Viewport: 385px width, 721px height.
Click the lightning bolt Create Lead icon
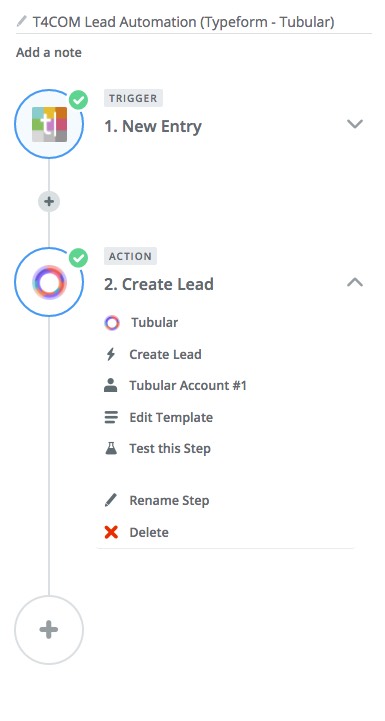(x=111, y=355)
